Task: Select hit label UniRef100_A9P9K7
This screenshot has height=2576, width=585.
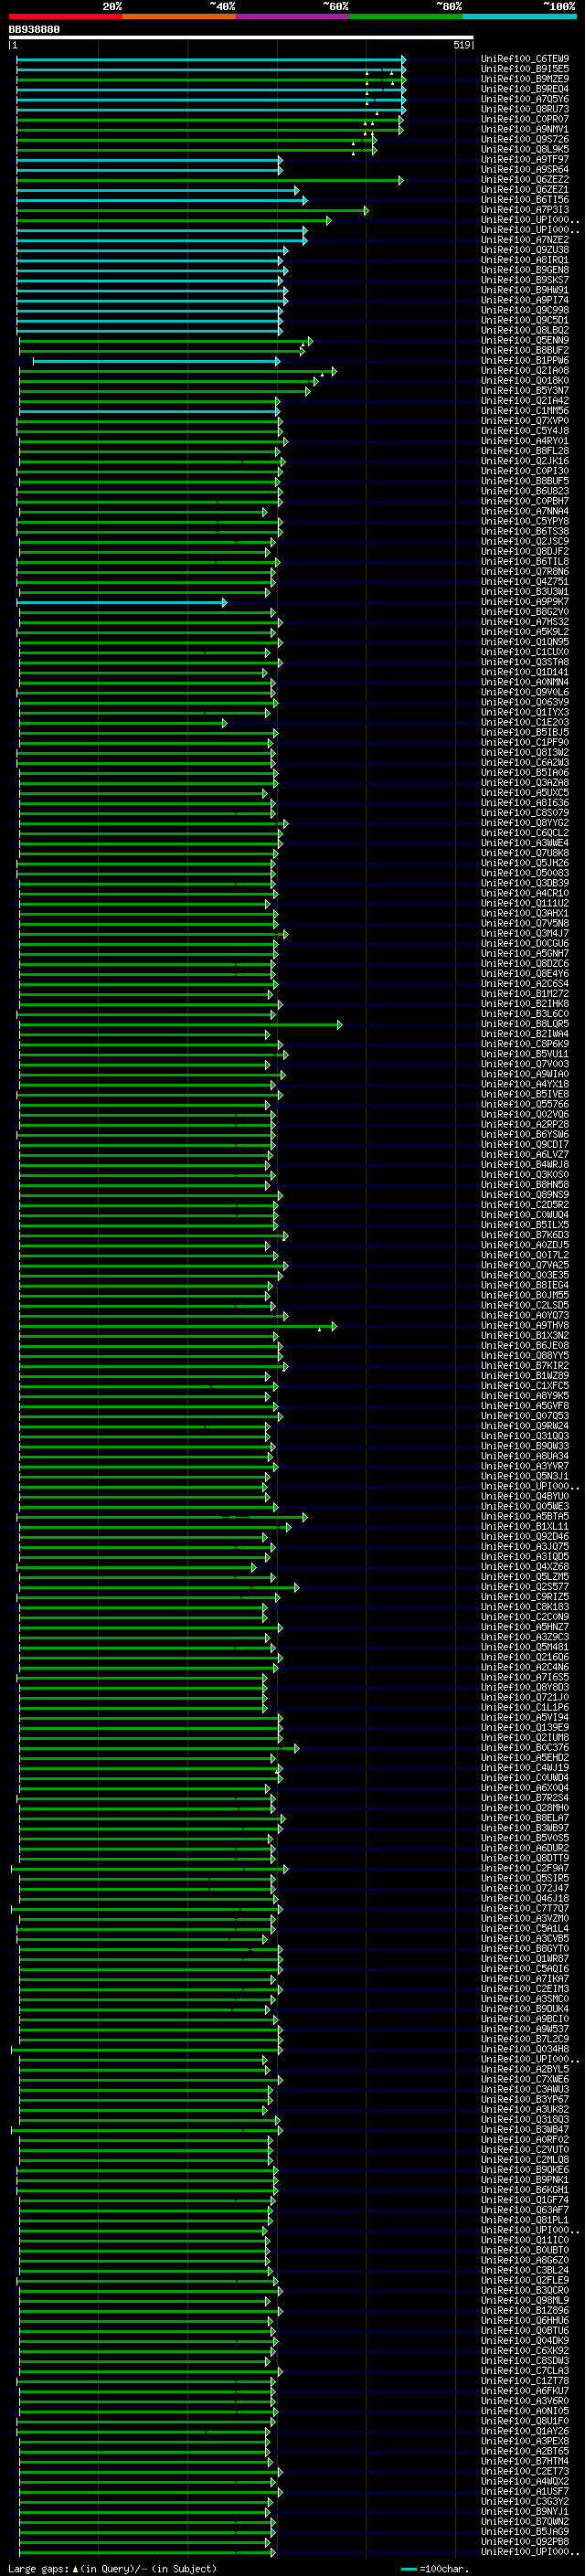Action: (x=525, y=602)
